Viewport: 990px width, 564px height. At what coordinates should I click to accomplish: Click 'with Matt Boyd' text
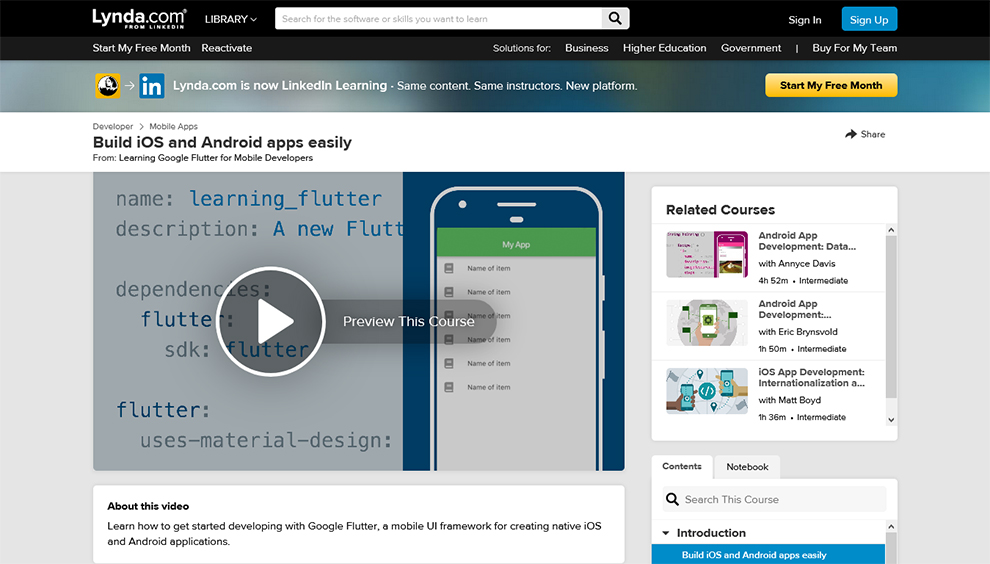pos(789,400)
